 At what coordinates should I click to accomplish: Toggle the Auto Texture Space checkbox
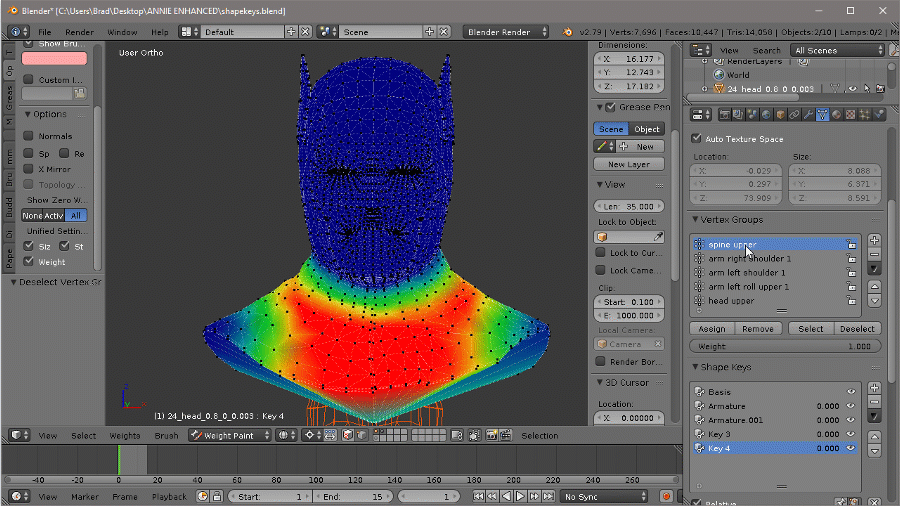[697, 139]
